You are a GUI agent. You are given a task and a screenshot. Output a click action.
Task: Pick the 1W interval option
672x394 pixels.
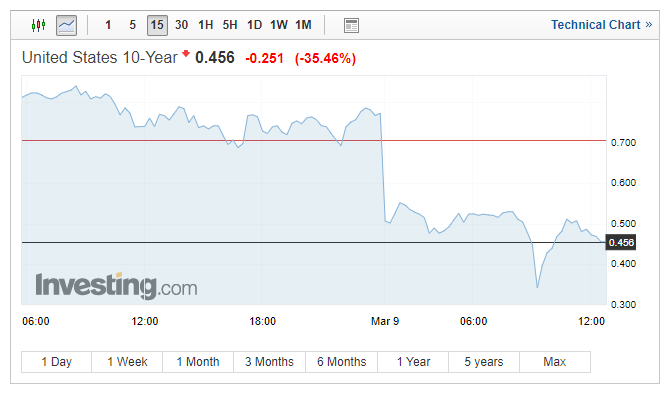(x=279, y=25)
